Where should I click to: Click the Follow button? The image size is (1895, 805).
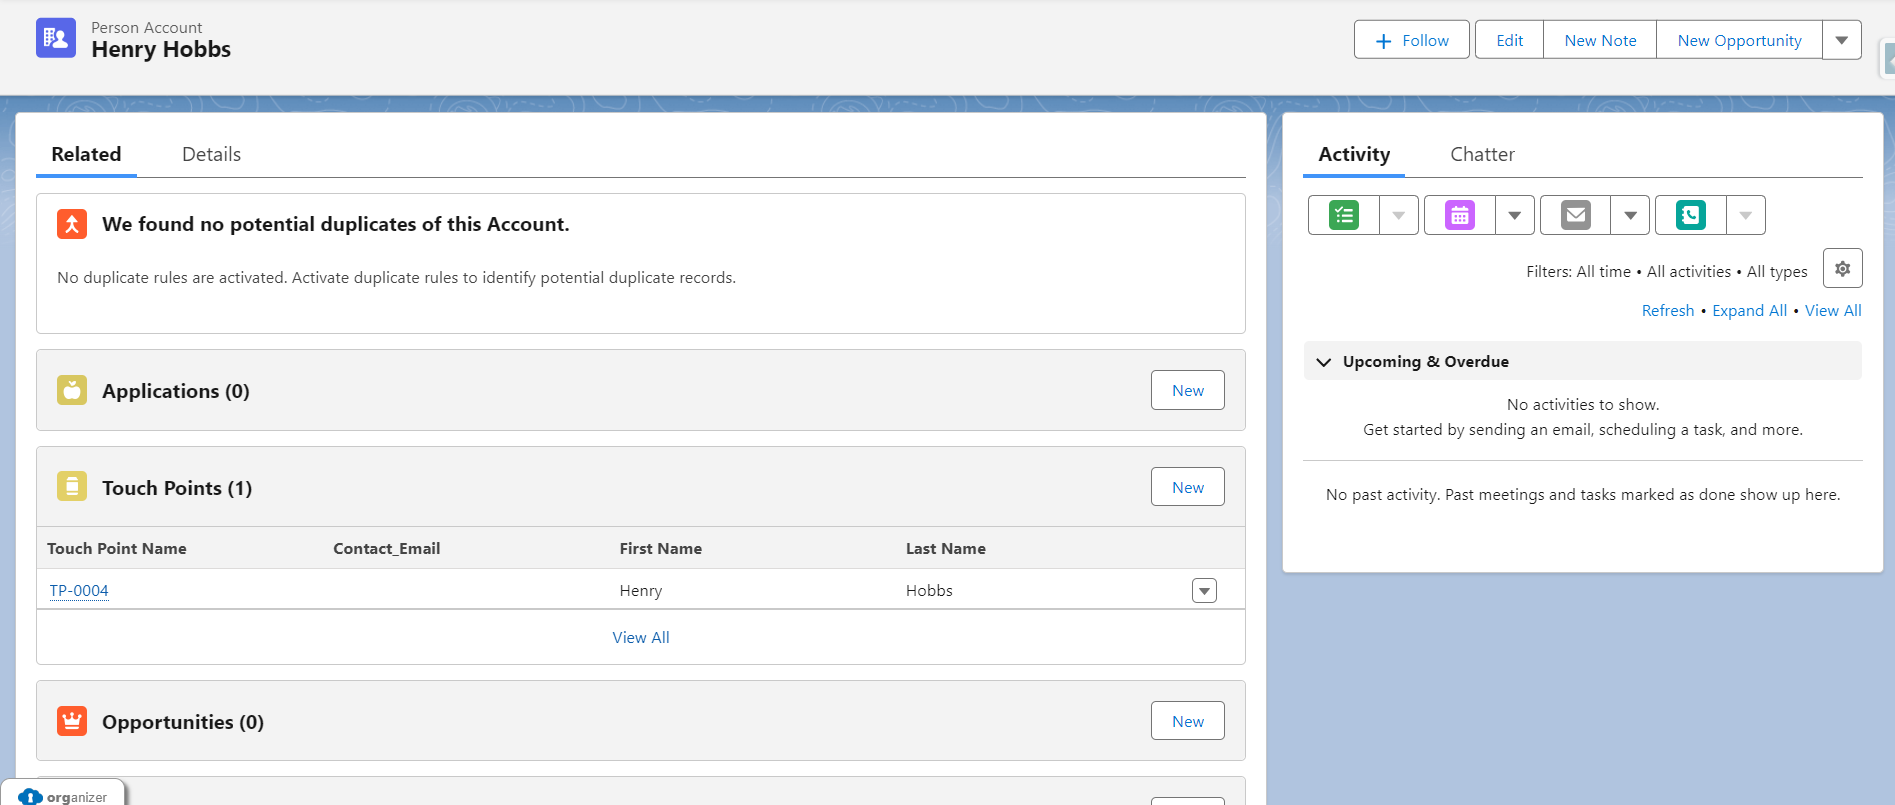pos(1411,40)
